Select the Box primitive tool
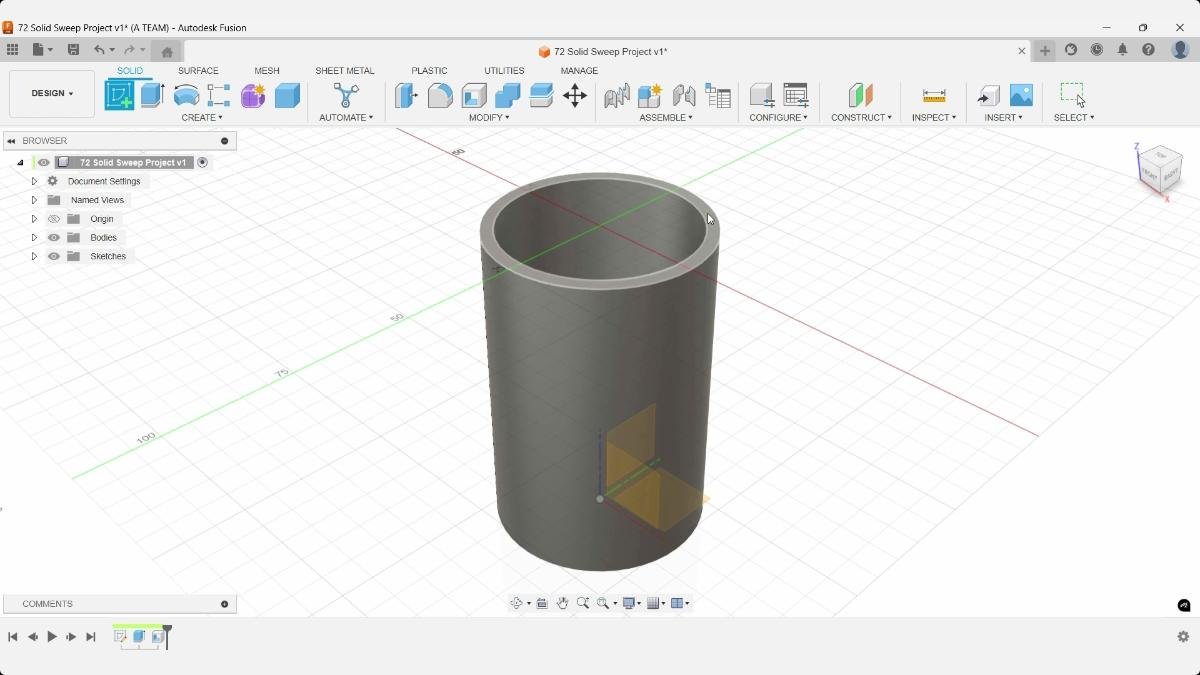 (x=287, y=95)
